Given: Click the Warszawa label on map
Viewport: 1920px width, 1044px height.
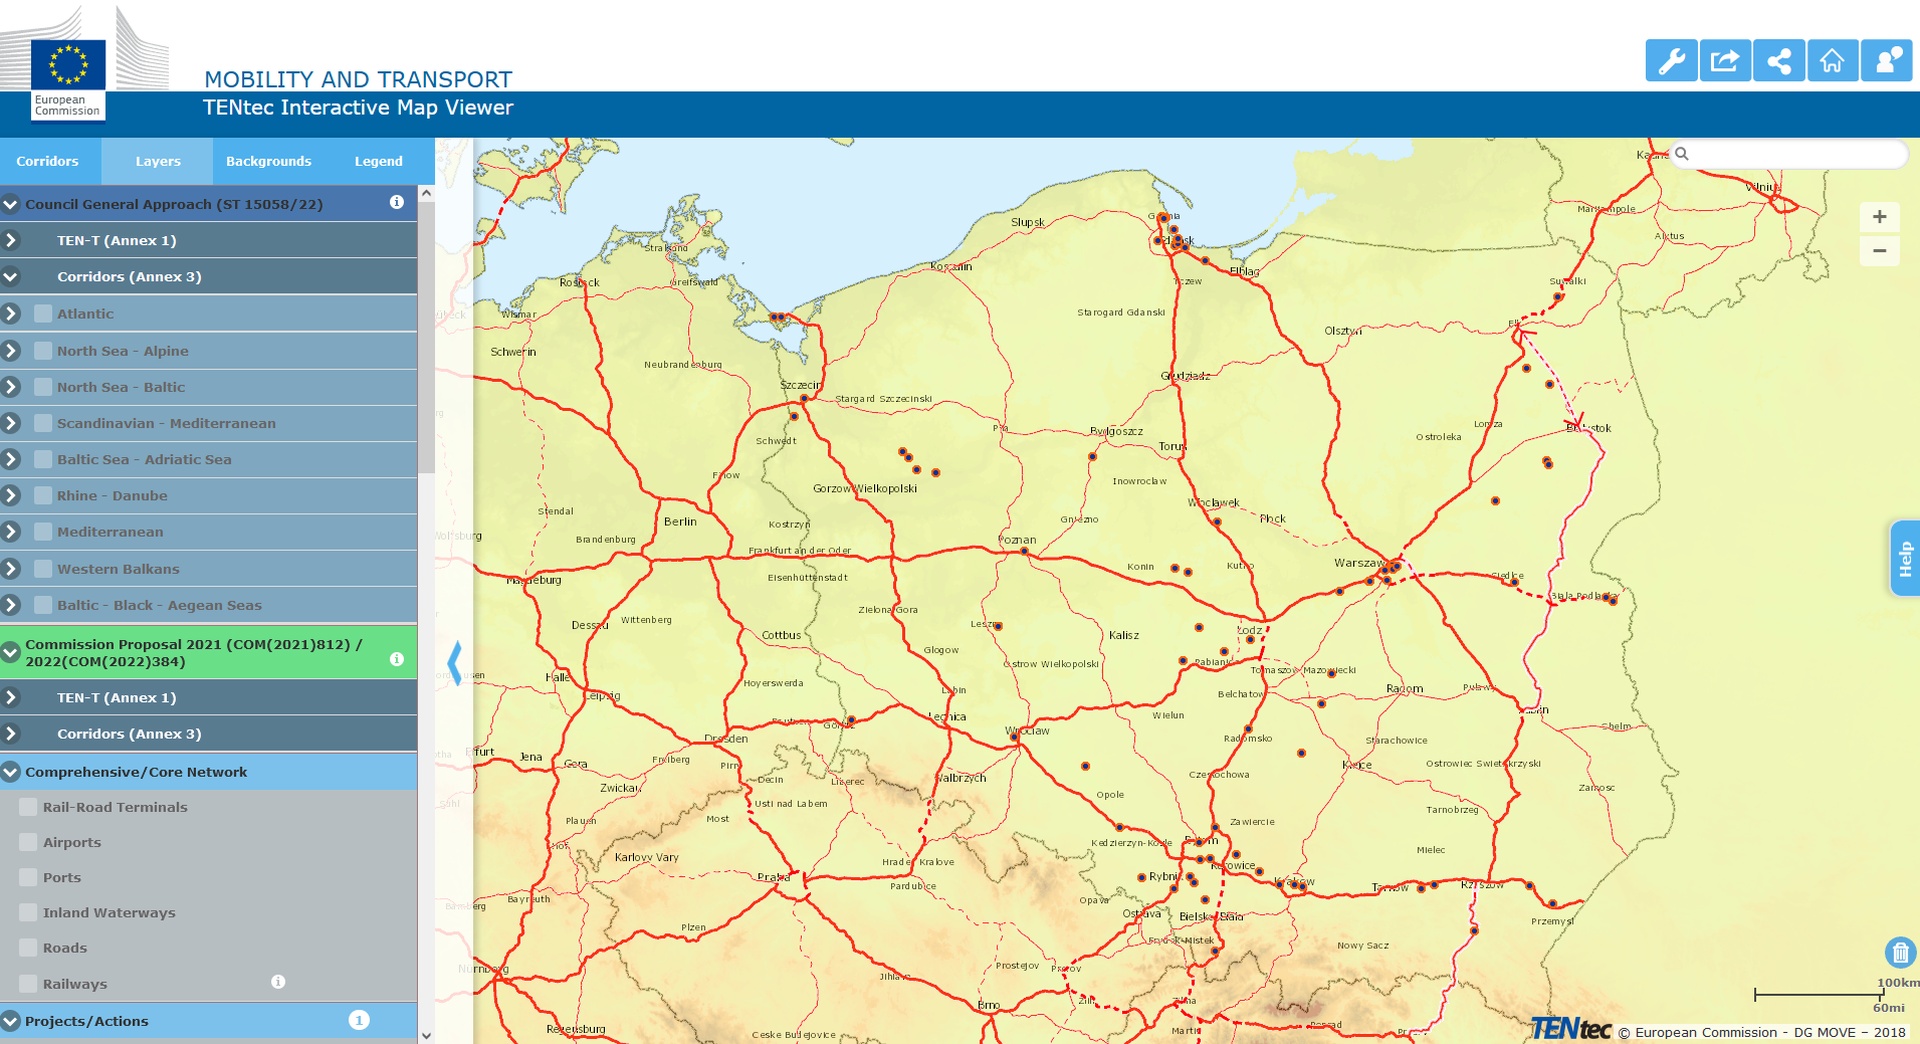Looking at the screenshot, I should pyautogui.click(x=1359, y=562).
